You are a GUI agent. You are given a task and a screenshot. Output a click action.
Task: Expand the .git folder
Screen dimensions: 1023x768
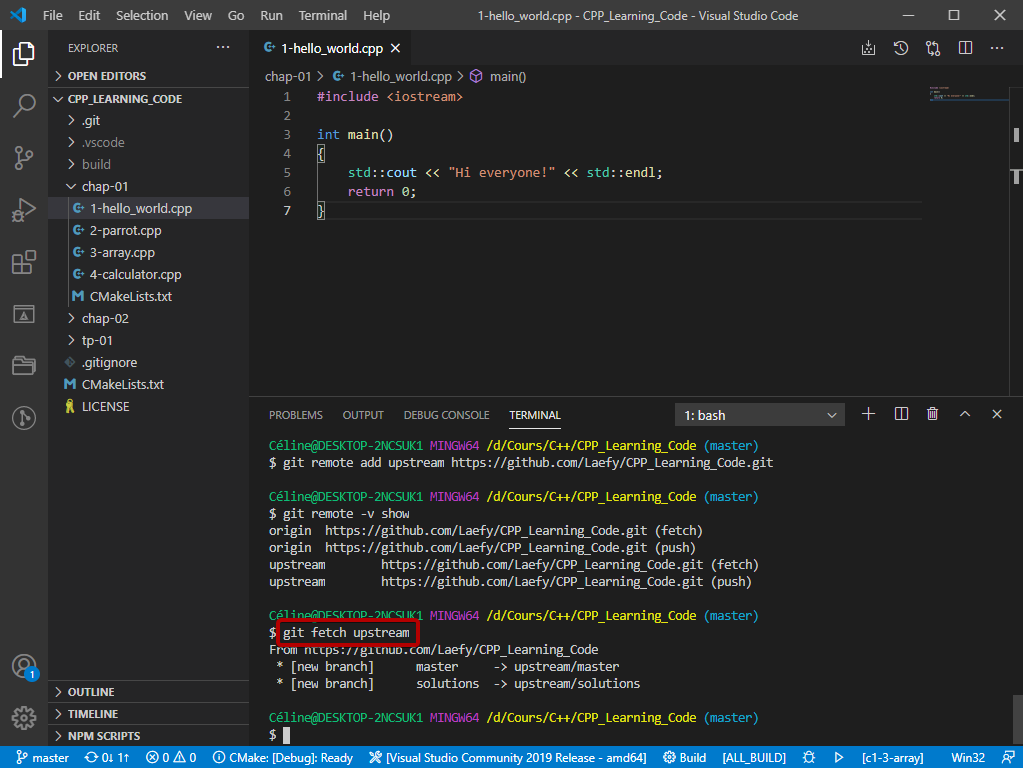[149, 121]
